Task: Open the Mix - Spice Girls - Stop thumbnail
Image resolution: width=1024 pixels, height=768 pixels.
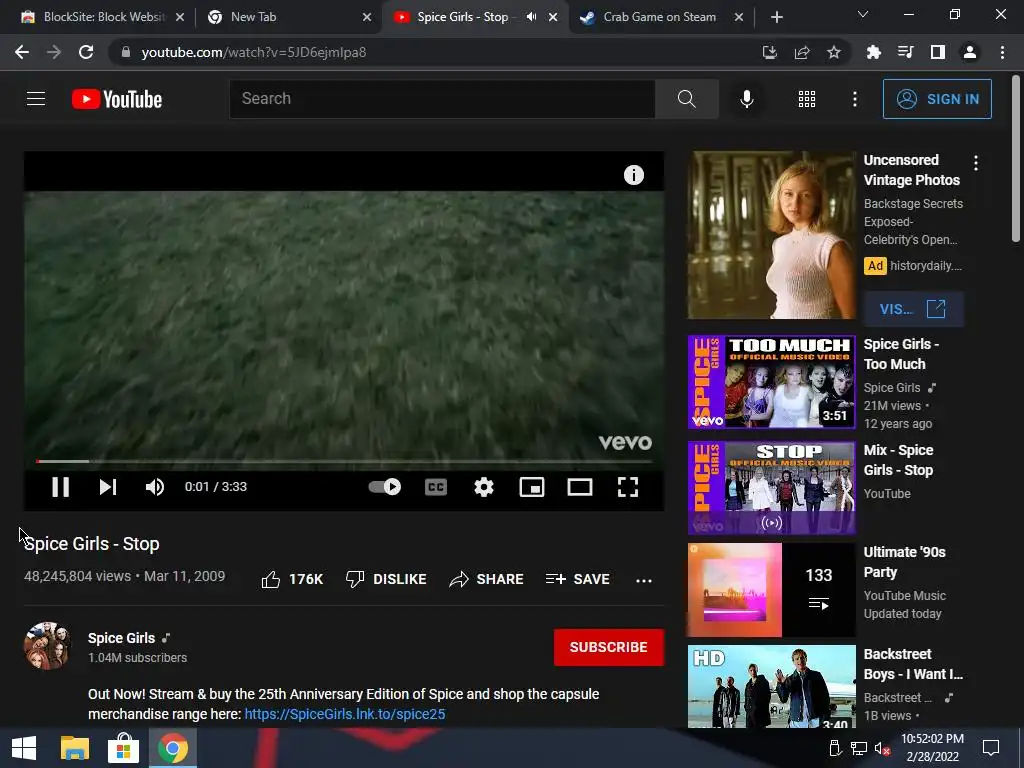Action: click(771, 488)
